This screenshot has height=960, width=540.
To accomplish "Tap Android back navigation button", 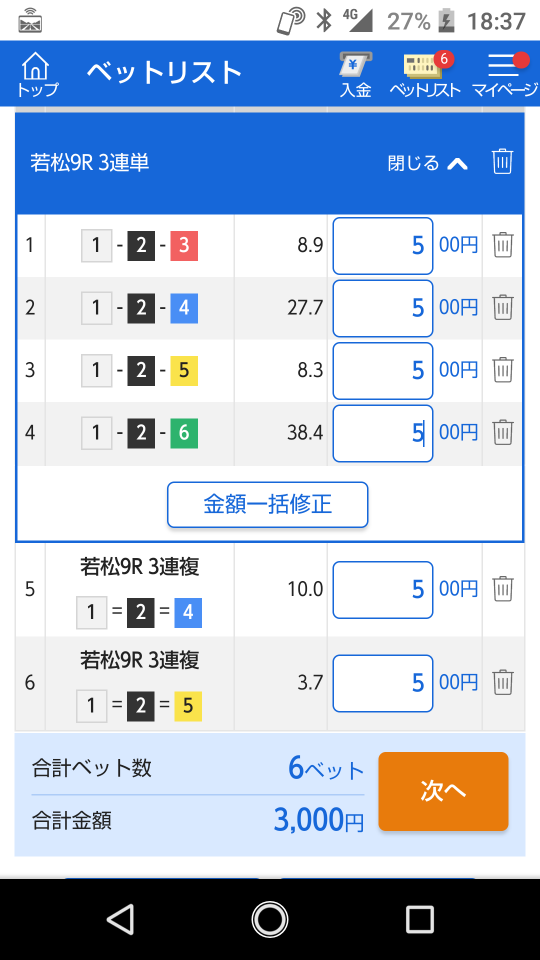I will click(x=121, y=919).
